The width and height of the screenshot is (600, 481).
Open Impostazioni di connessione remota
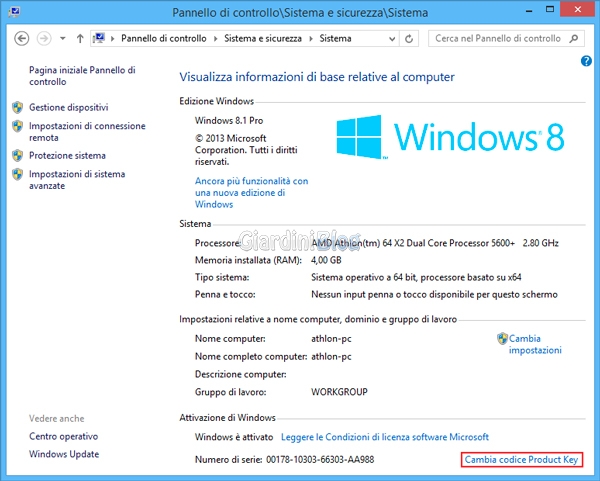tap(87, 132)
